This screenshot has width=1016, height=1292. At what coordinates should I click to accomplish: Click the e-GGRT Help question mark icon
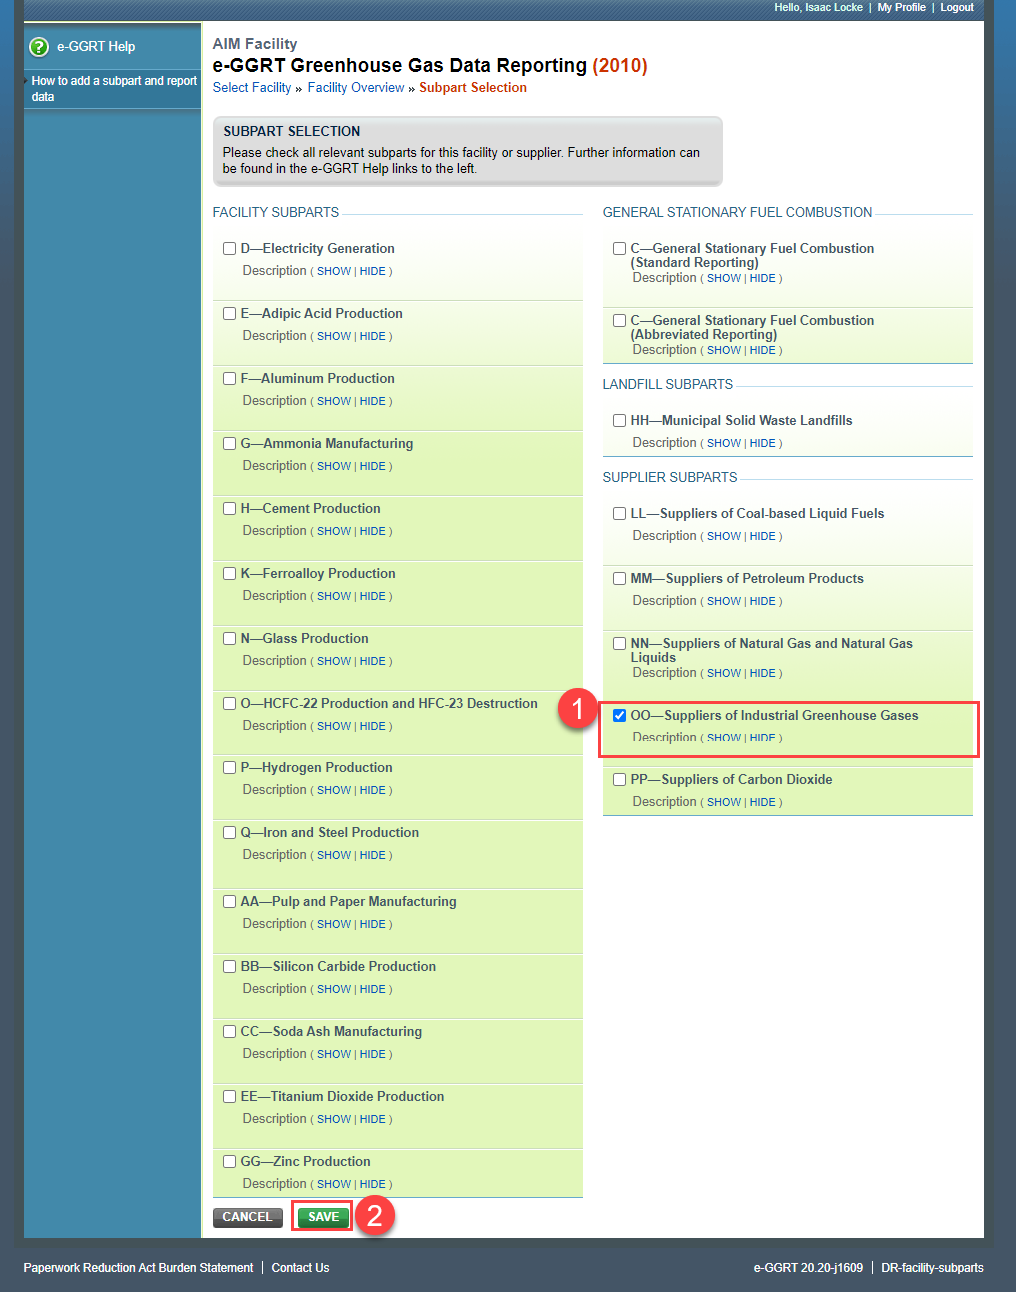[37, 46]
